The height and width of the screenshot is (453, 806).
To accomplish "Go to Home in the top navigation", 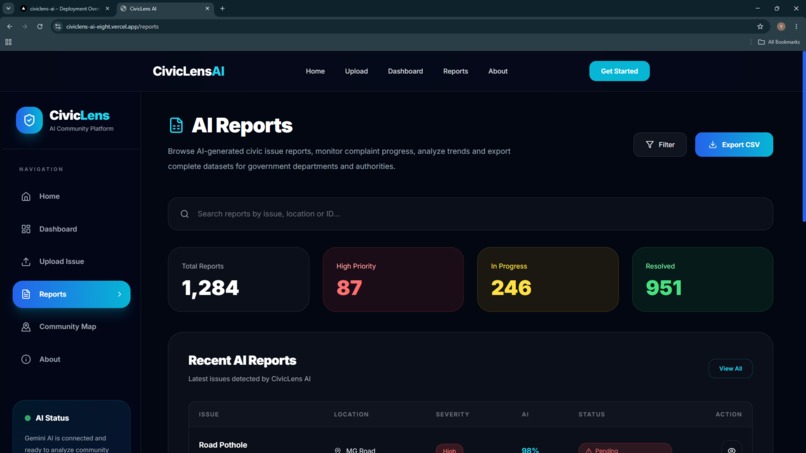I will pos(315,71).
